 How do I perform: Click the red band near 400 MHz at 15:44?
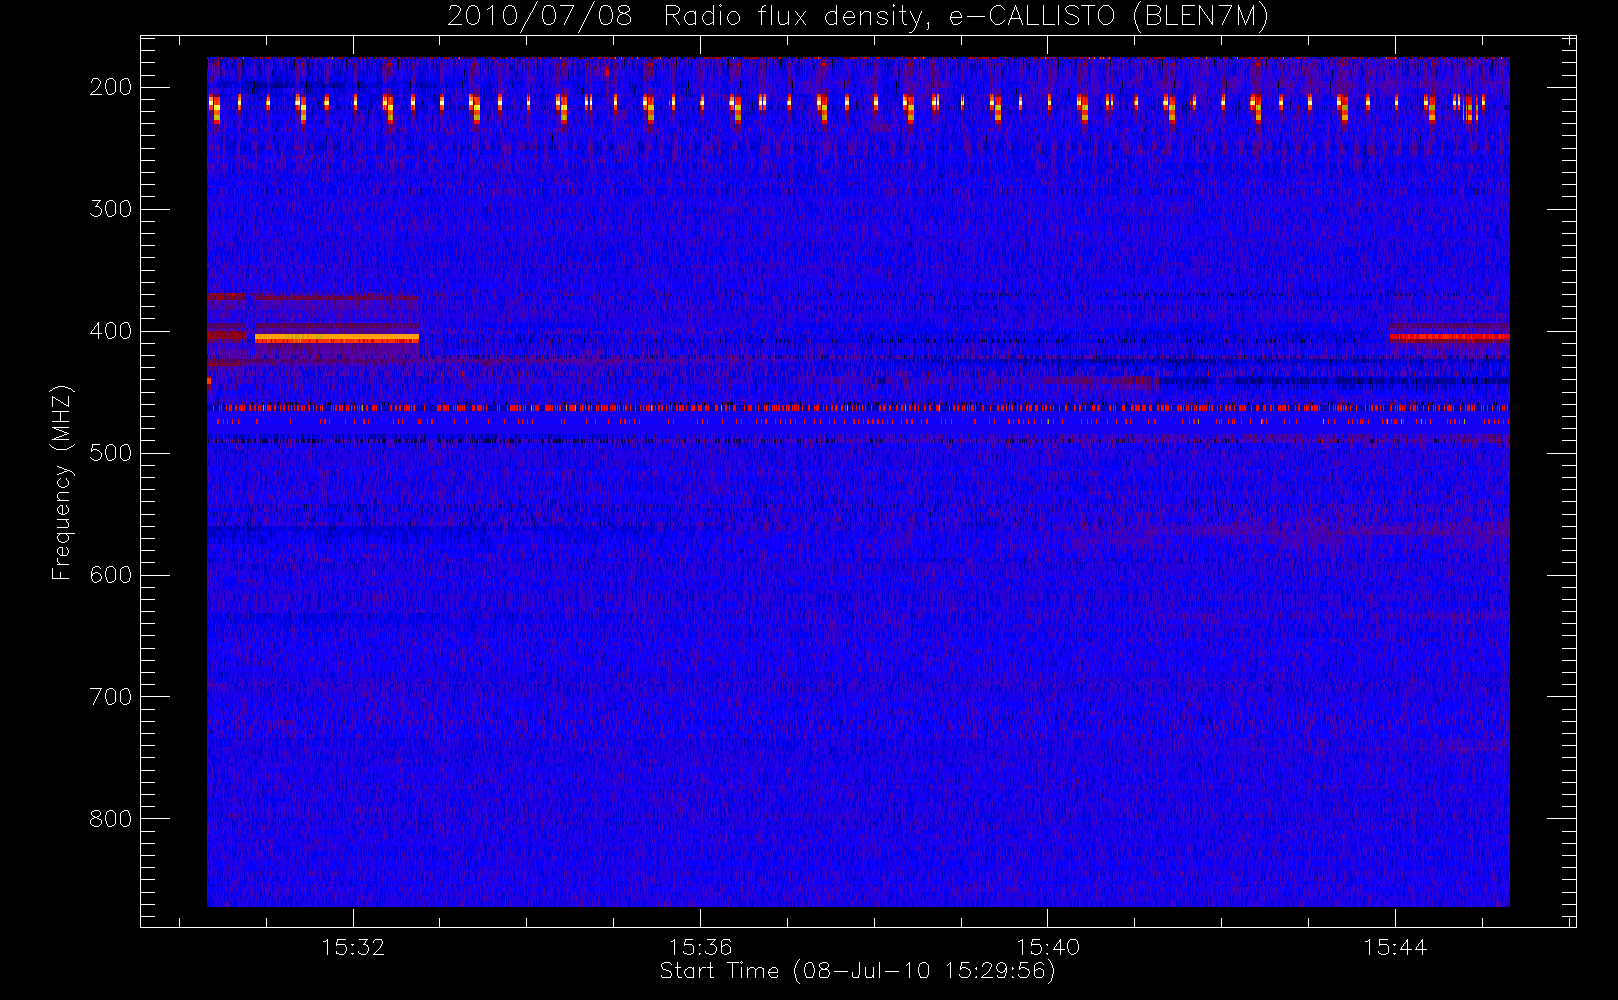(1449, 337)
